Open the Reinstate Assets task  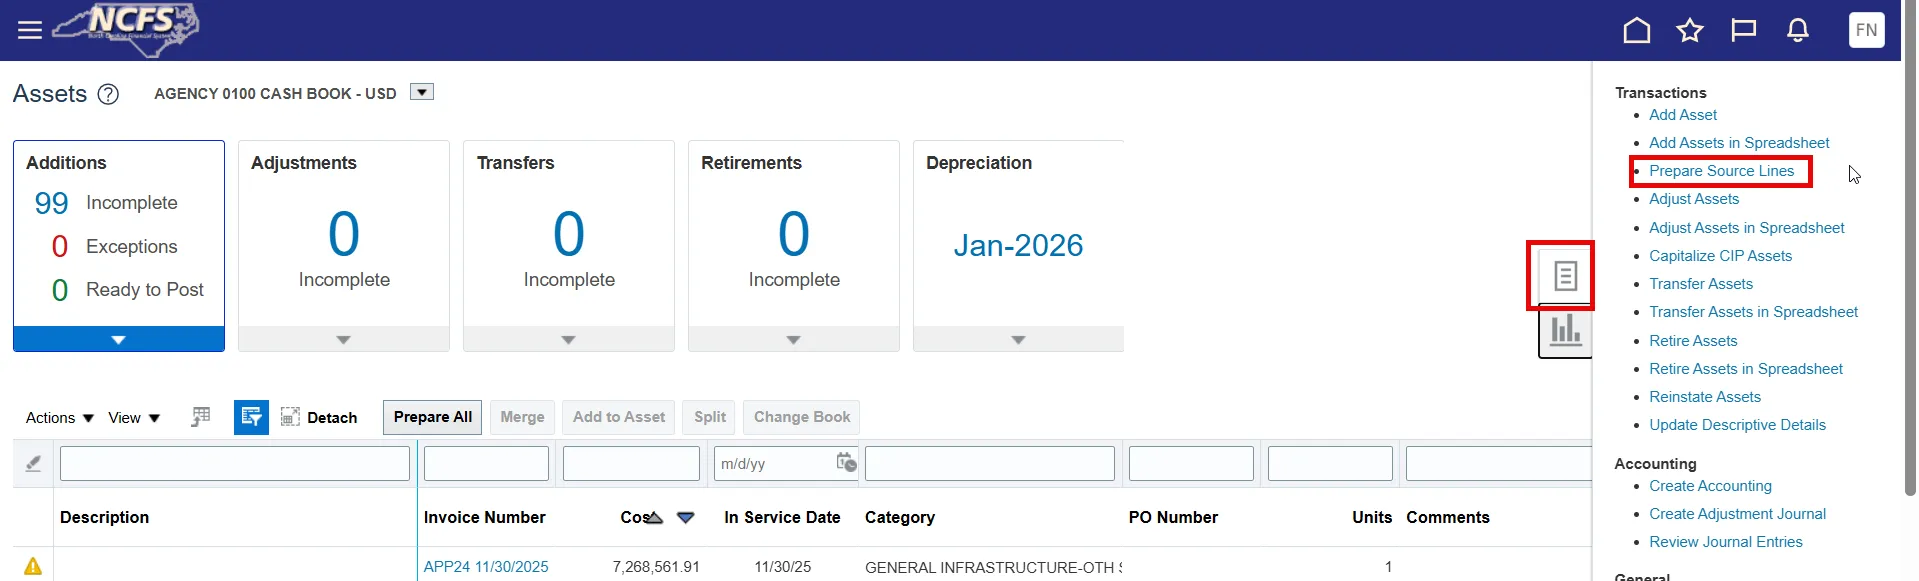(x=1705, y=397)
